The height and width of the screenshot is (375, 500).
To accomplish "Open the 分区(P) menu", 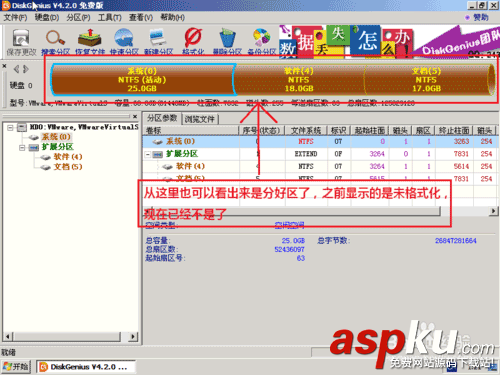I will click(78, 17).
